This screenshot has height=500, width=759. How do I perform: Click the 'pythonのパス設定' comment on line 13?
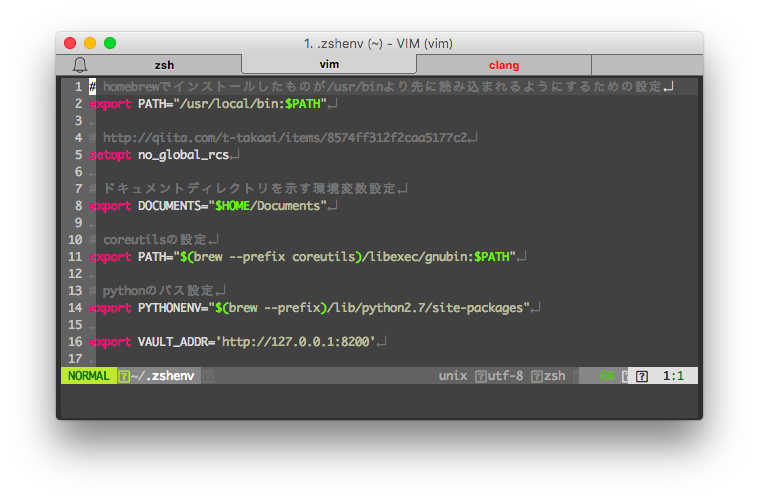point(158,291)
